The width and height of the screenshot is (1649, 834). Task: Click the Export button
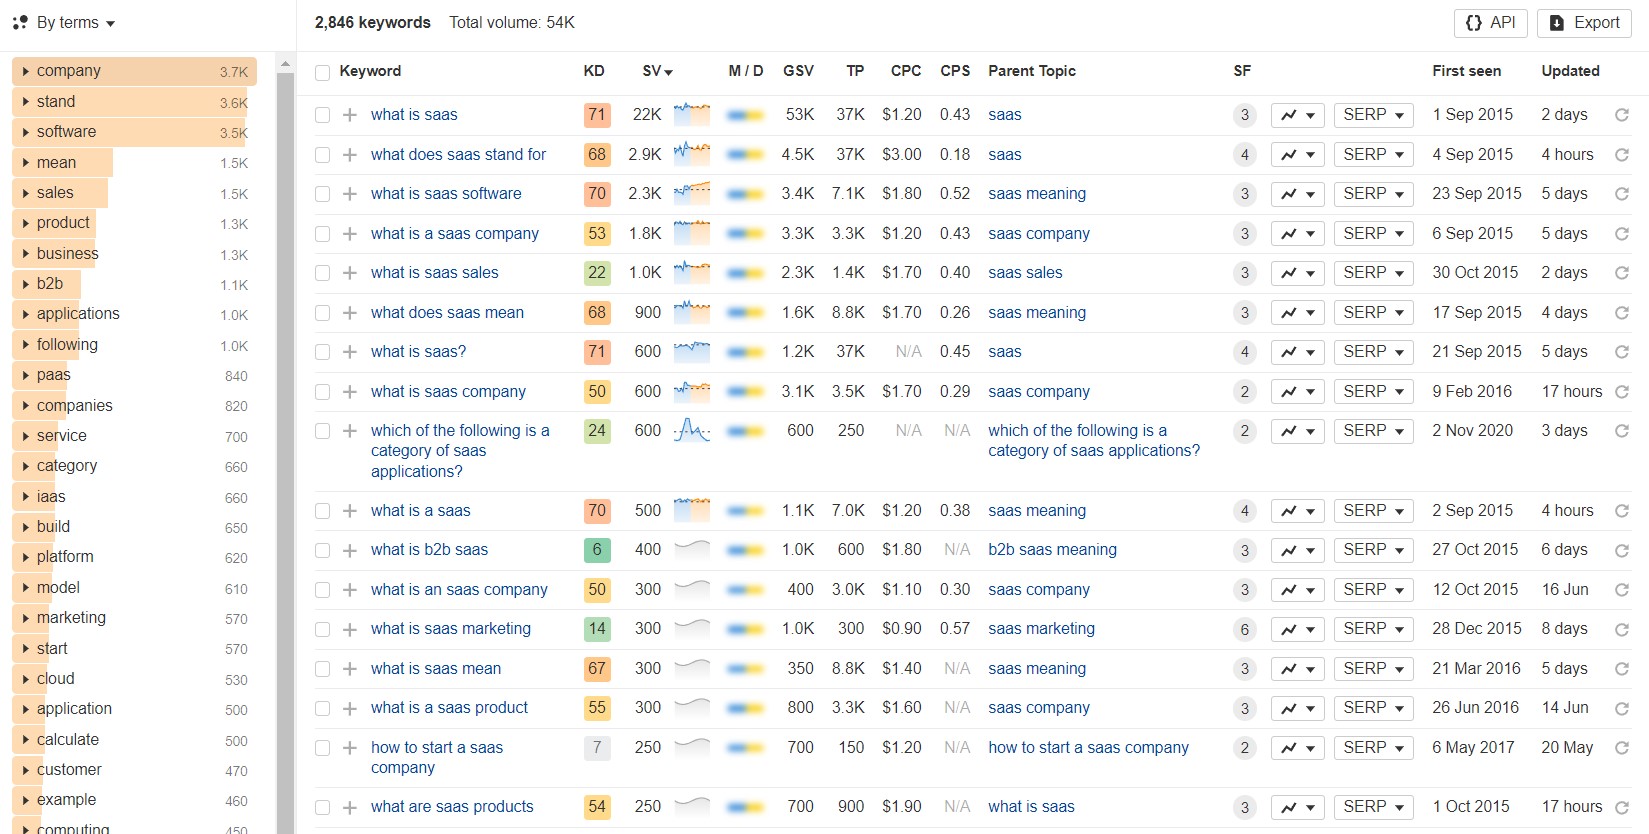[x=1584, y=22]
